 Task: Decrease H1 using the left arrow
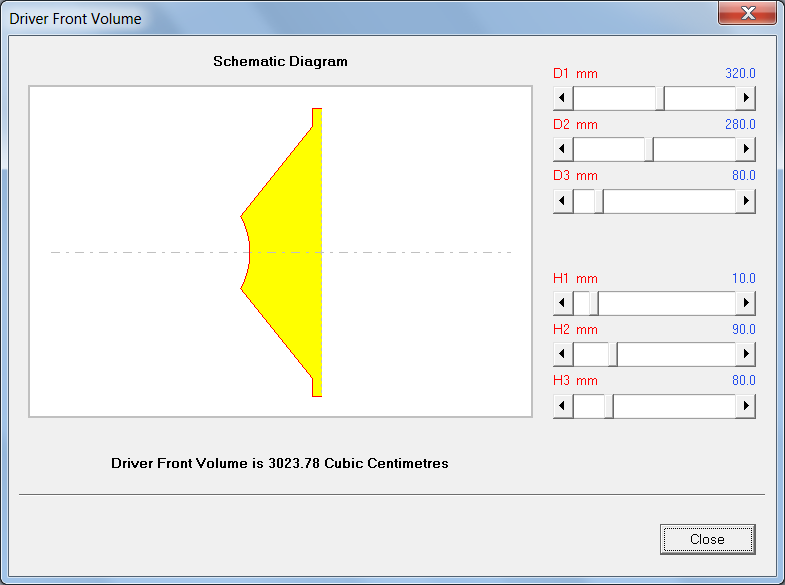click(x=563, y=303)
